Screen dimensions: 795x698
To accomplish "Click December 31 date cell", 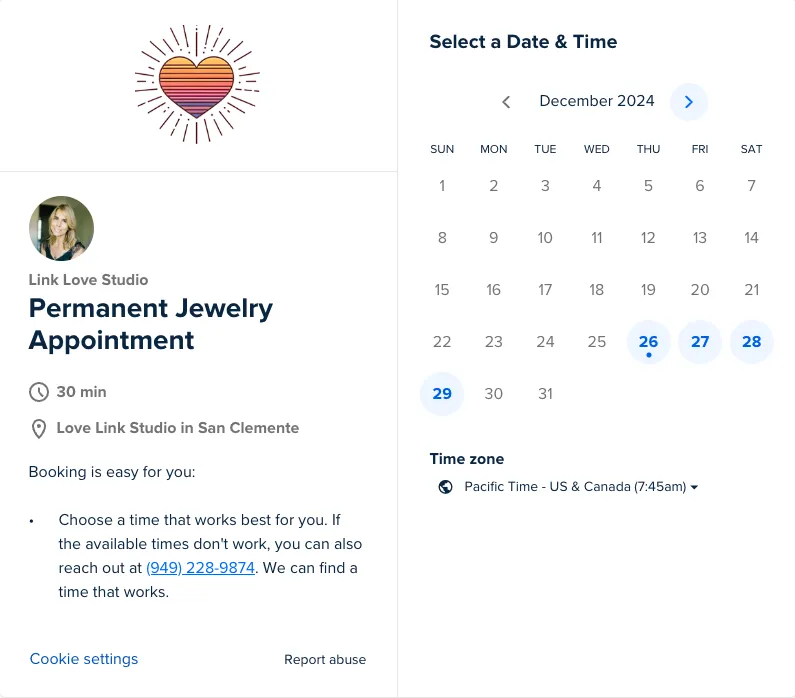I will (x=545, y=394).
